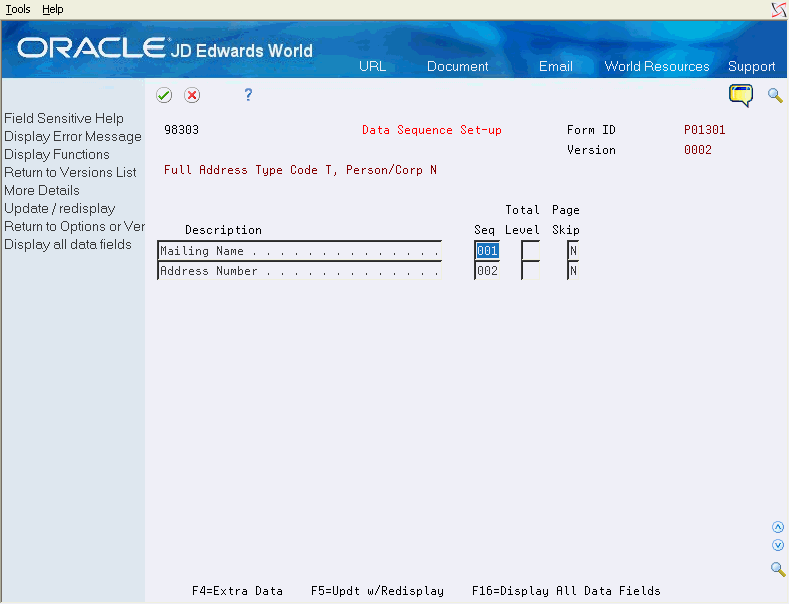Click the Oracle JD Edwards World logo

point(165,49)
